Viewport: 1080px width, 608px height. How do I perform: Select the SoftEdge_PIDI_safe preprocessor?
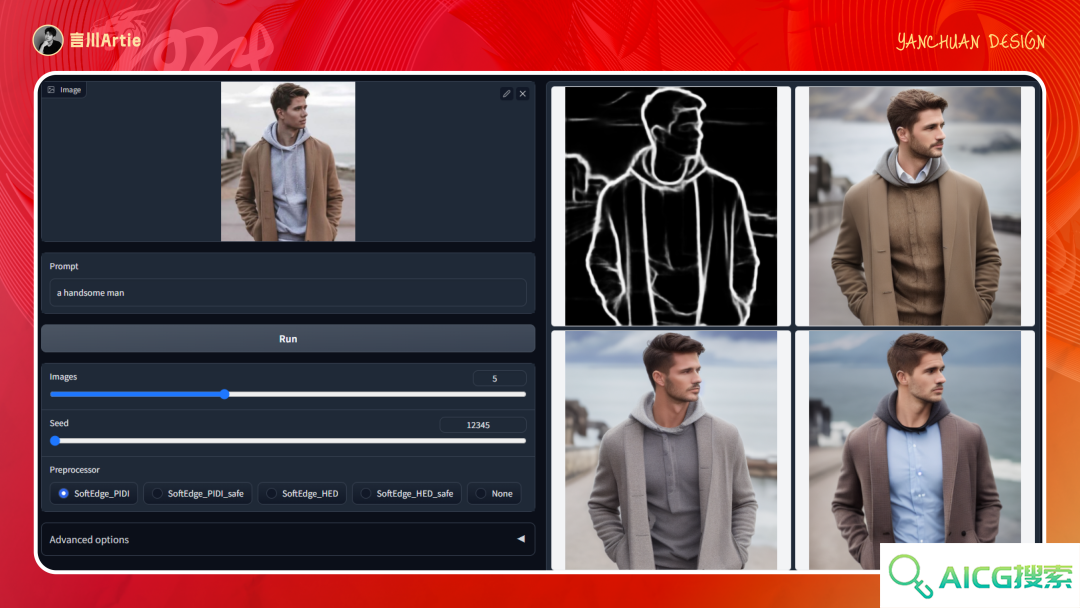coord(198,494)
